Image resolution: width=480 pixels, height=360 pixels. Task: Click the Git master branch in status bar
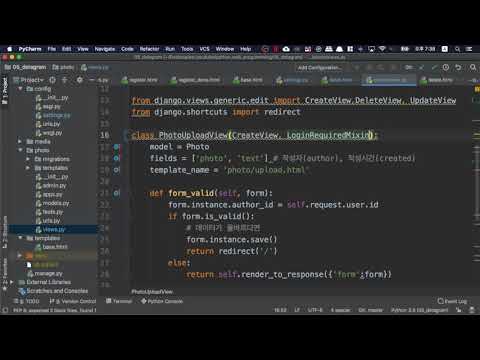tap(371, 310)
